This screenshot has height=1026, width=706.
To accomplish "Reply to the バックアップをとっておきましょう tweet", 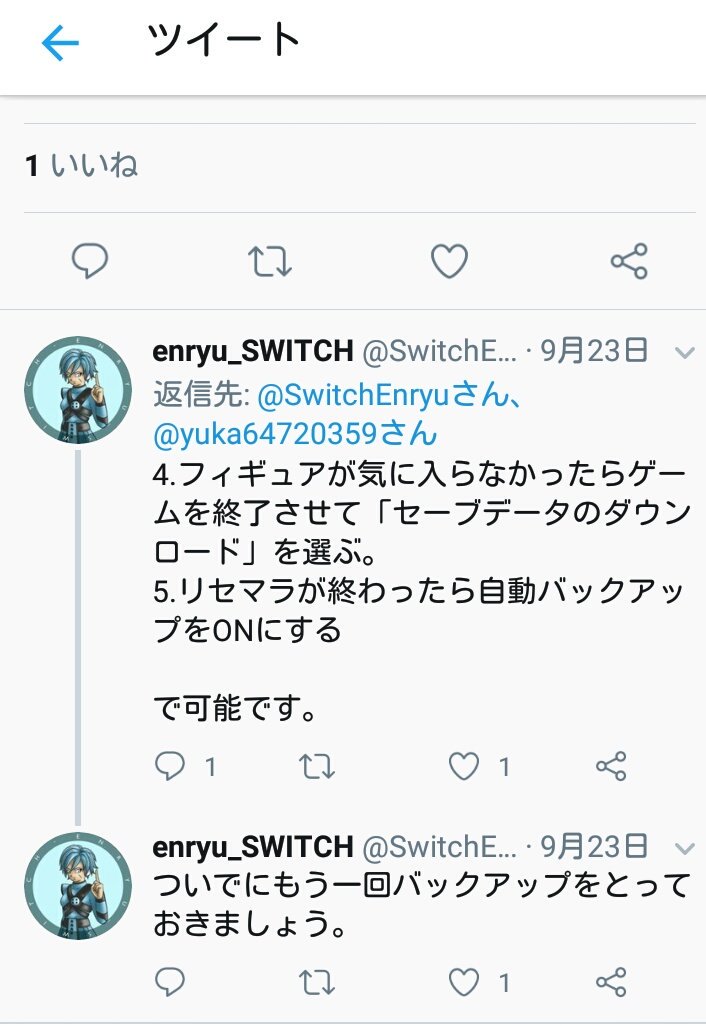I will (x=170, y=982).
